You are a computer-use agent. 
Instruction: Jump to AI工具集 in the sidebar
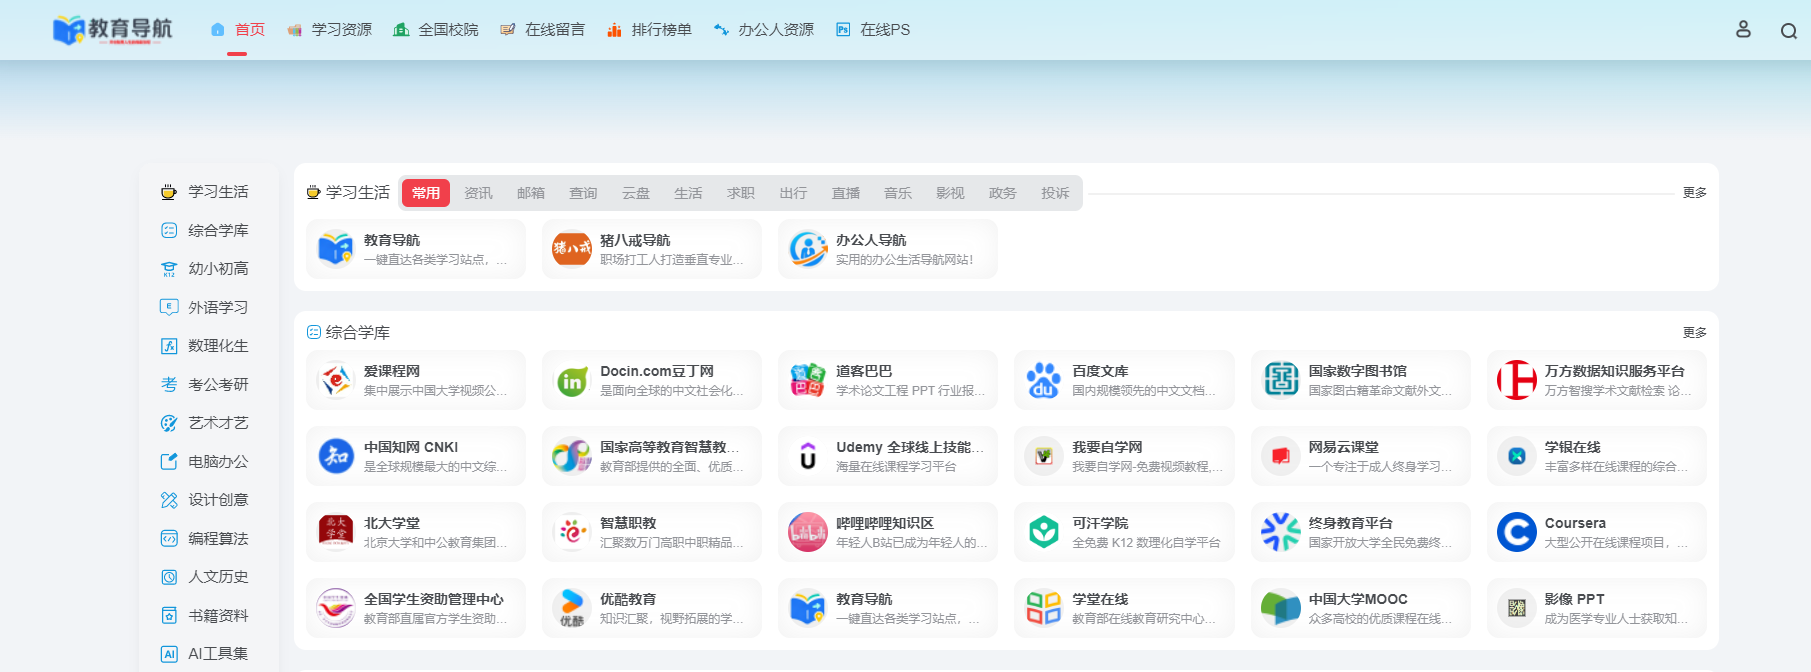click(x=206, y=654)
